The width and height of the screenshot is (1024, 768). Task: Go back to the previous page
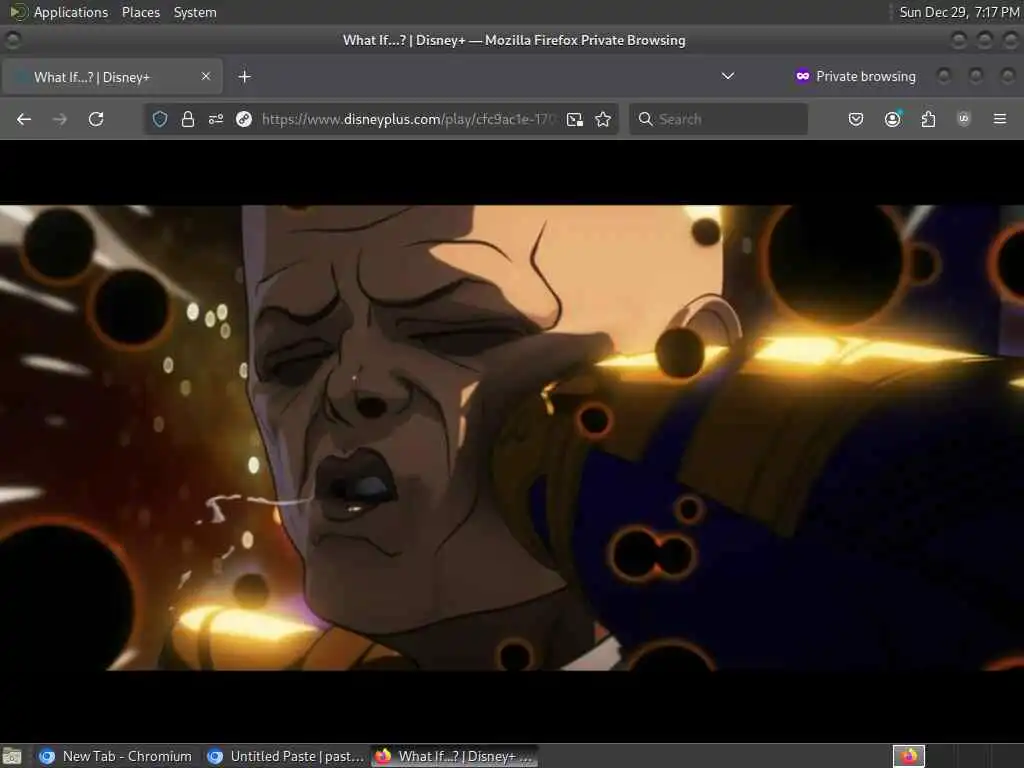point(24,119)
